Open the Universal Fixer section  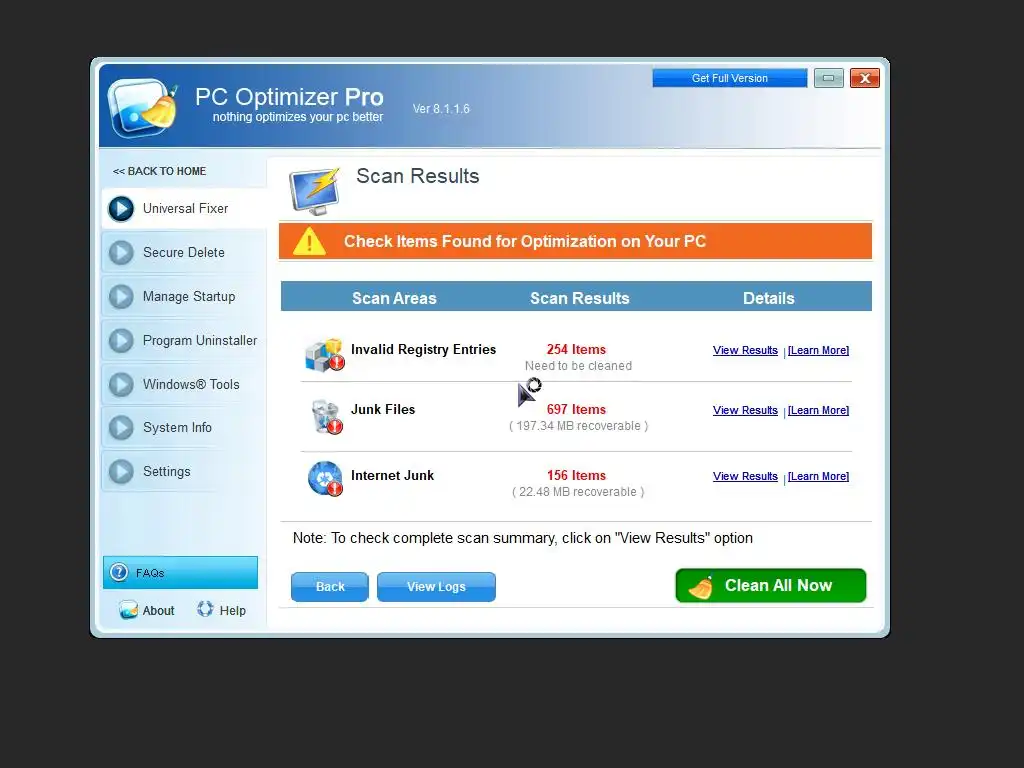(x=184, y=208)
